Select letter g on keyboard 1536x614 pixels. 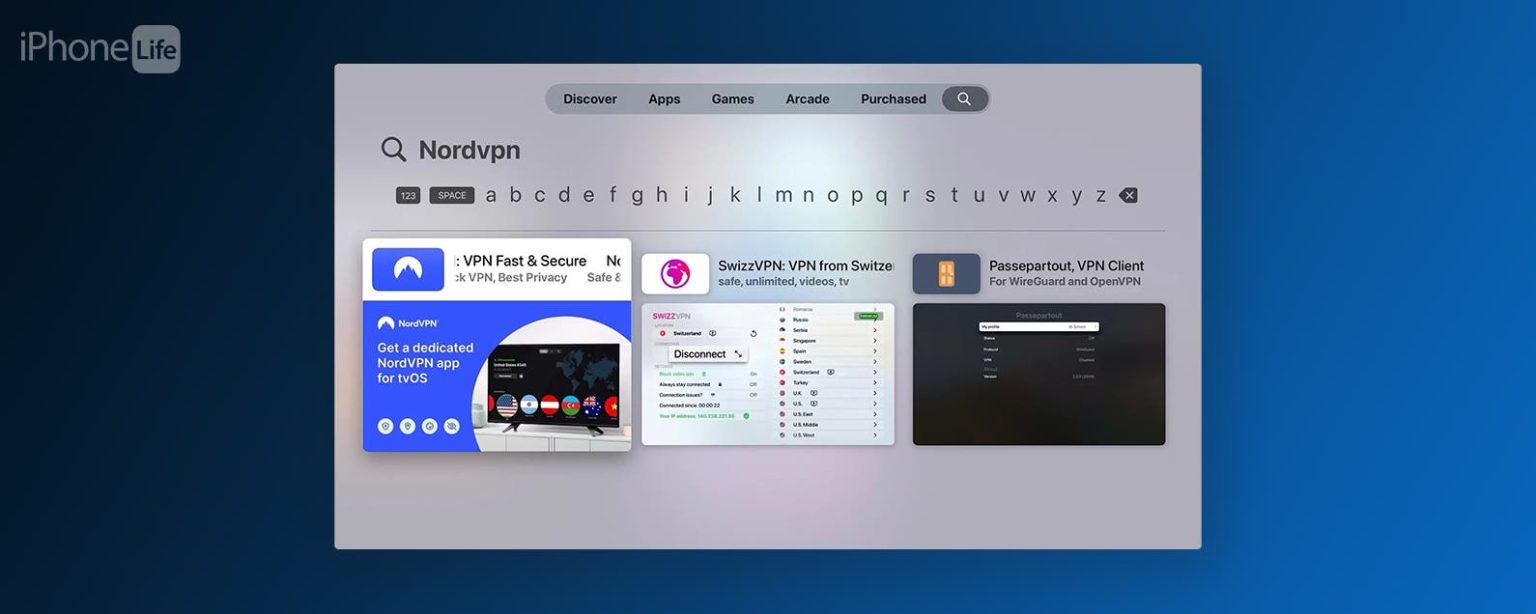coord(637,196)
